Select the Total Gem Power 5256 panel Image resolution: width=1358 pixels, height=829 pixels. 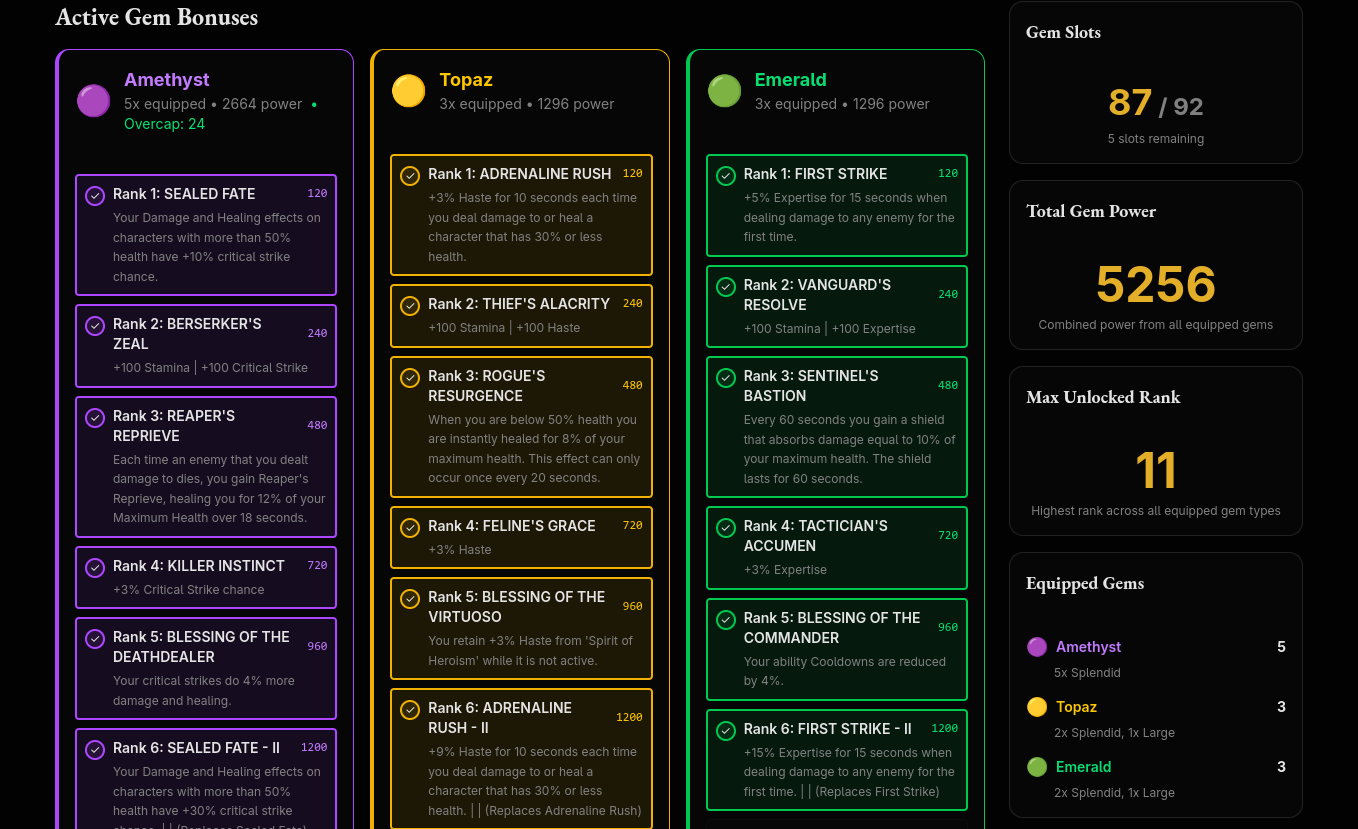pyautogui.click(x=1155, y=265)
